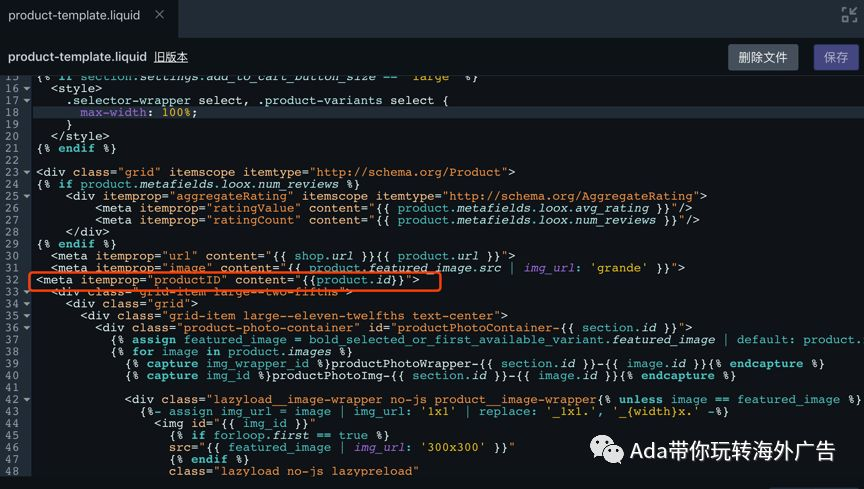Place cursor on the productID meta line
Image resolution: width=864 pixels, height=489 pixels.
pos(228,280)
